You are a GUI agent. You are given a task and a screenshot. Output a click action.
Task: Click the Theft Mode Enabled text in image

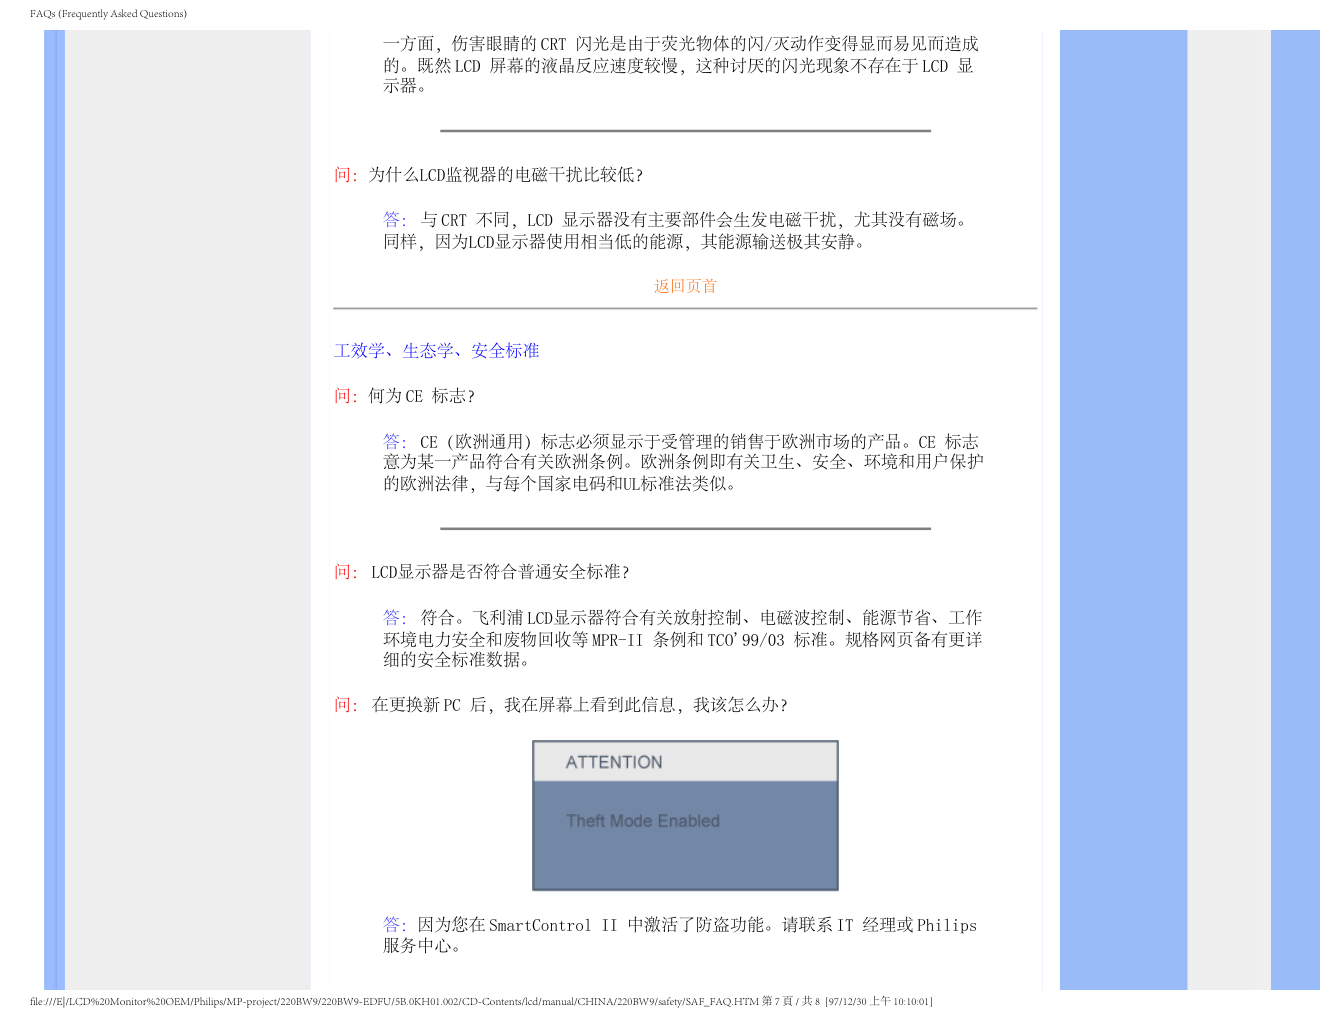643,821
